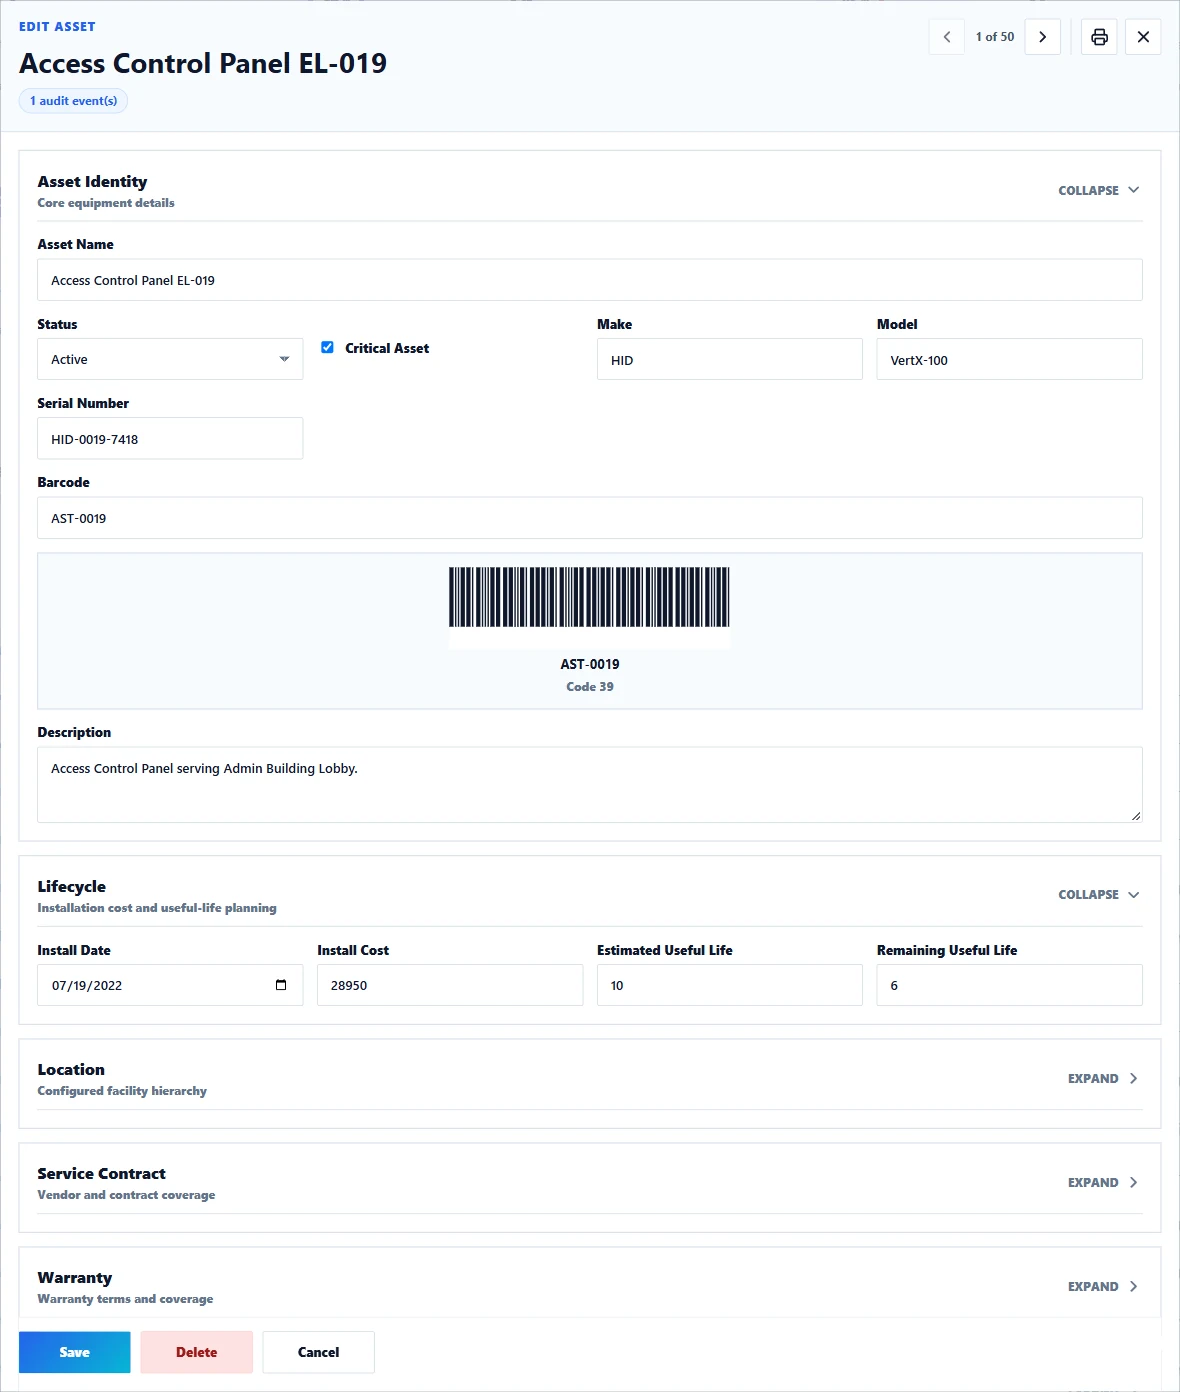The image size is (1180, 1392).
Task: Expand the Service Contract section
Action: pos(1103,1183)
